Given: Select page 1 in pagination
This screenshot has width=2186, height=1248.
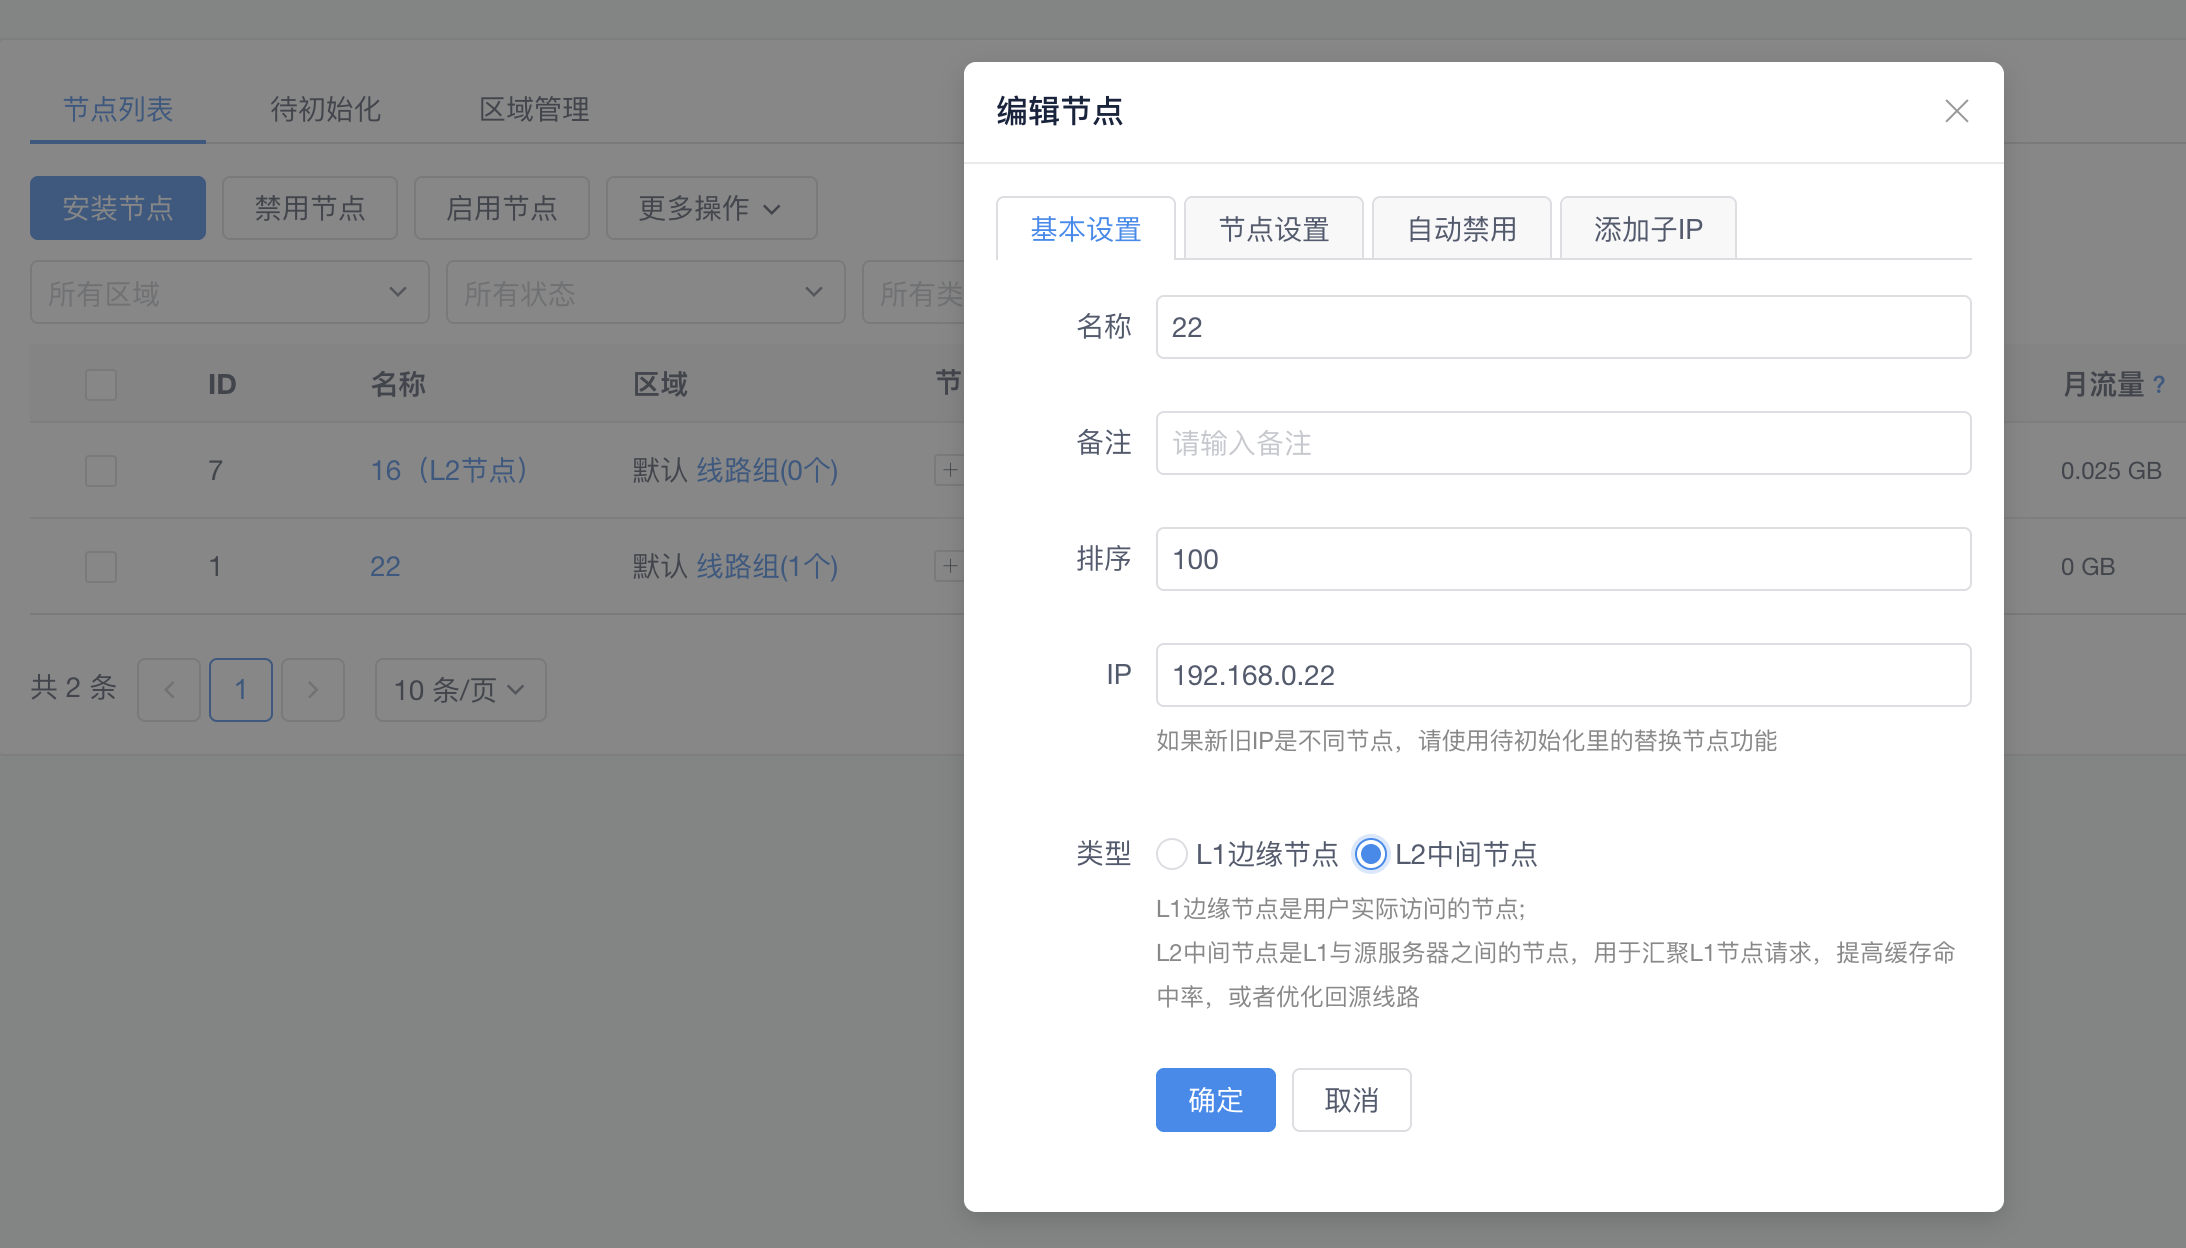Looking at the screenshot, I should pyautogui.click(x=241, y=690).
